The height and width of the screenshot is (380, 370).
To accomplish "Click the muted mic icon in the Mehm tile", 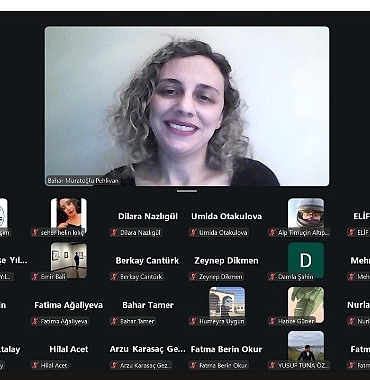I will pos(351,277).
